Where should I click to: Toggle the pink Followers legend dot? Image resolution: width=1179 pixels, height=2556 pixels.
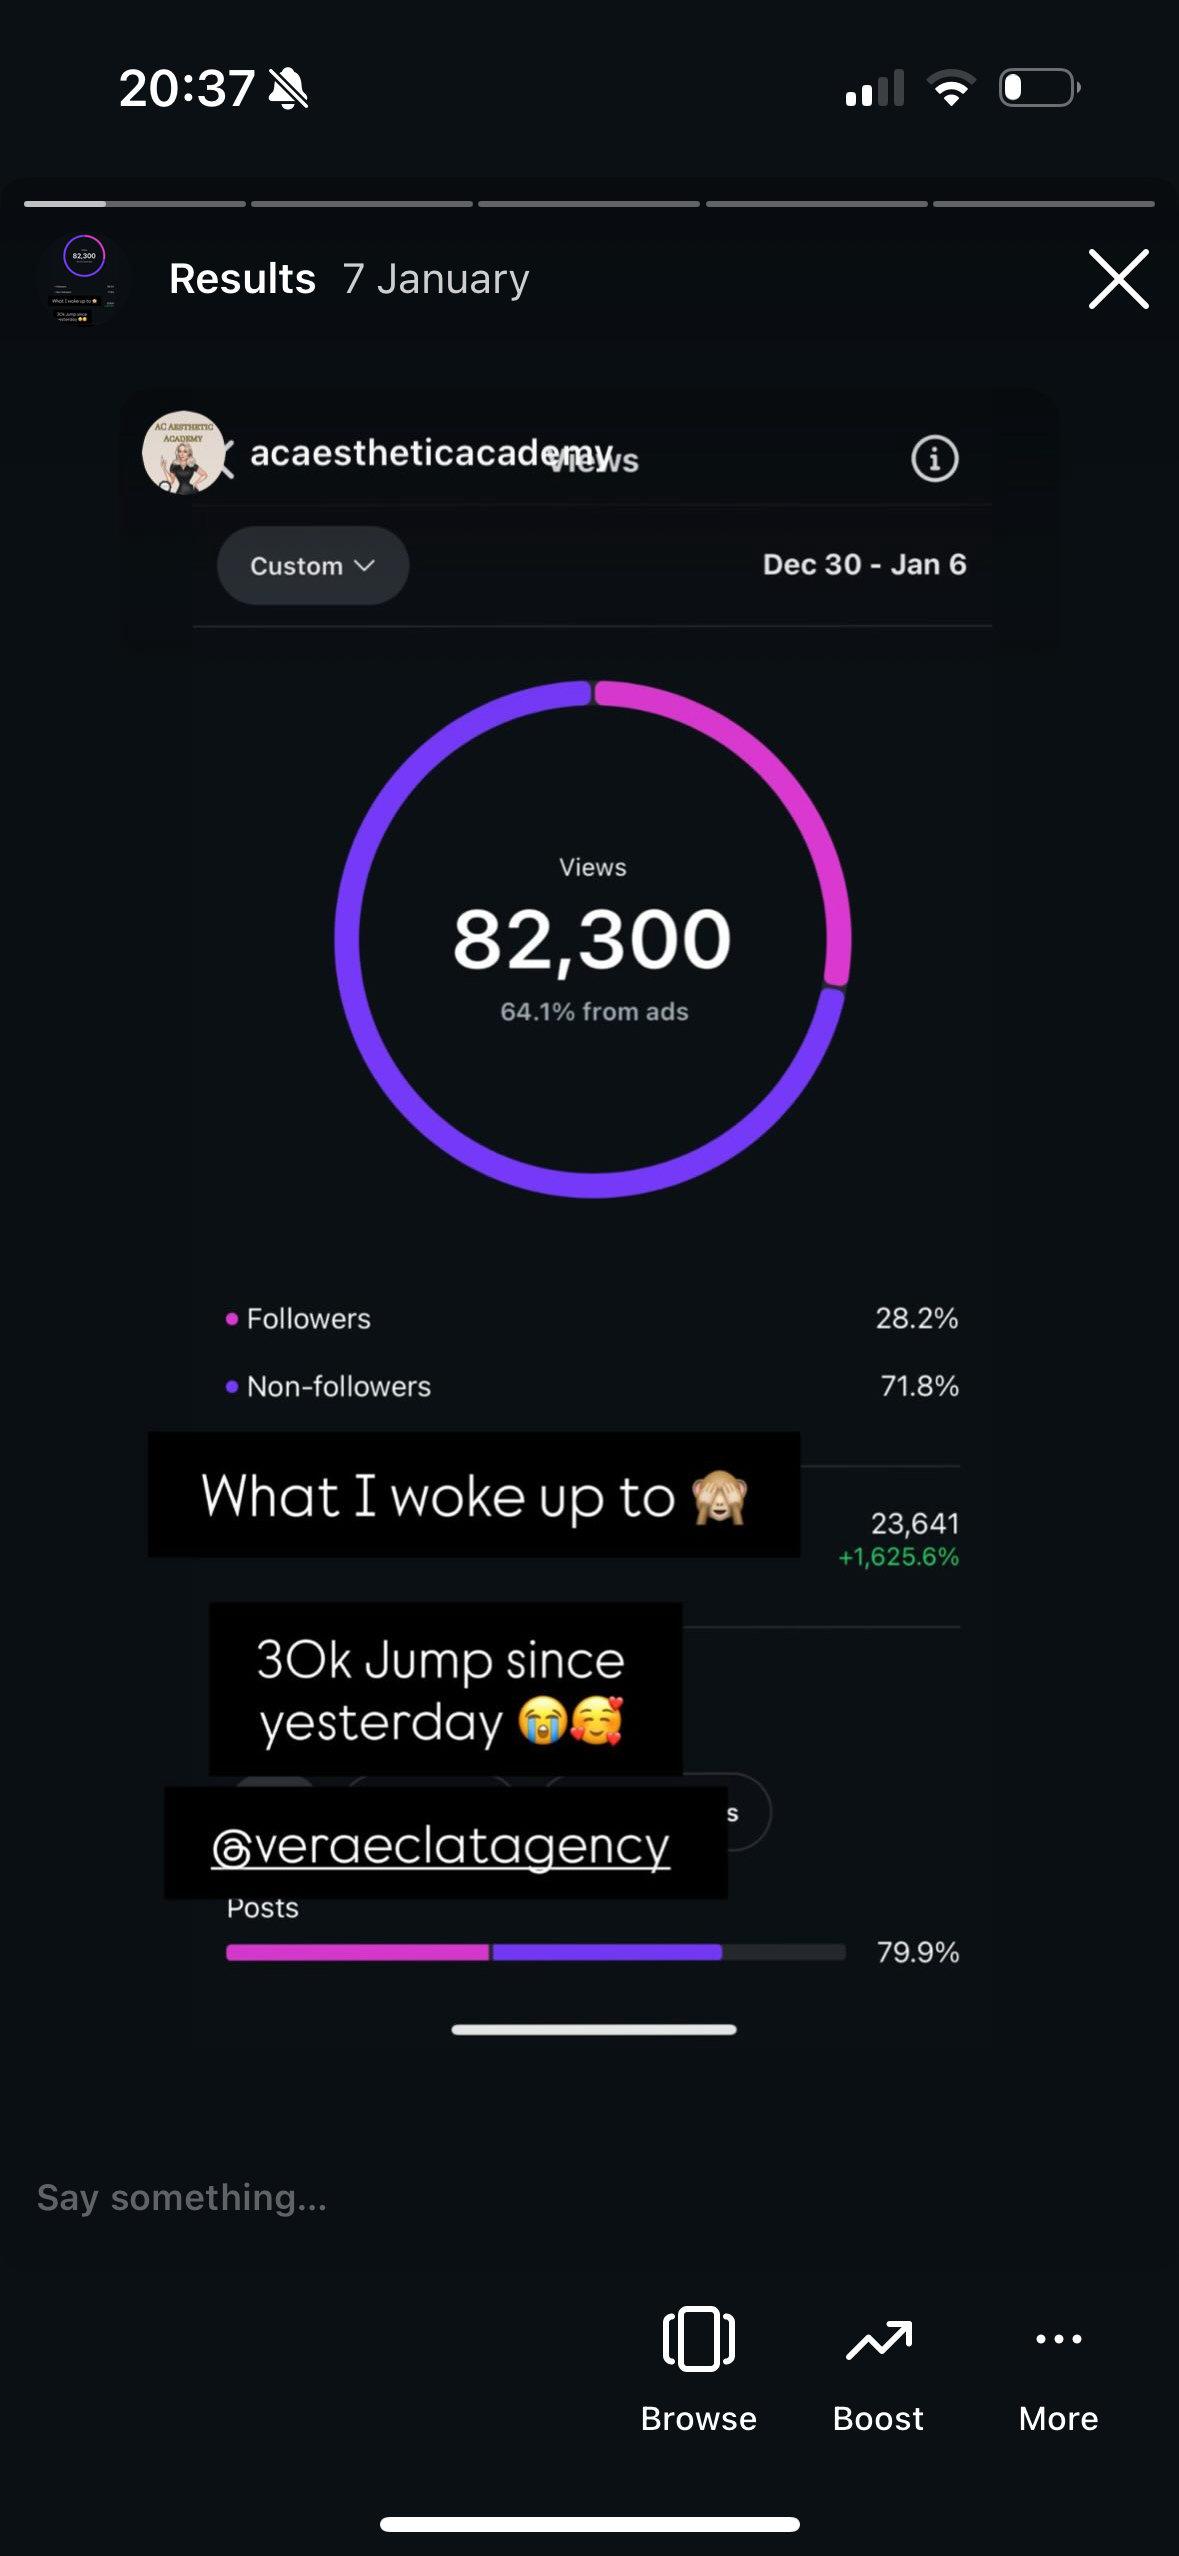point(231,1319)
